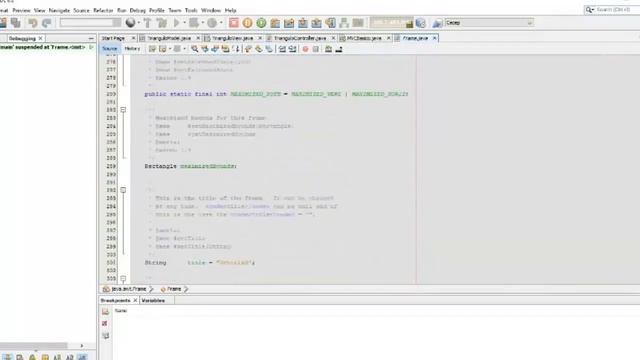
Task: Open the Profile Project dropdown arrow
Action: (221, 23)
